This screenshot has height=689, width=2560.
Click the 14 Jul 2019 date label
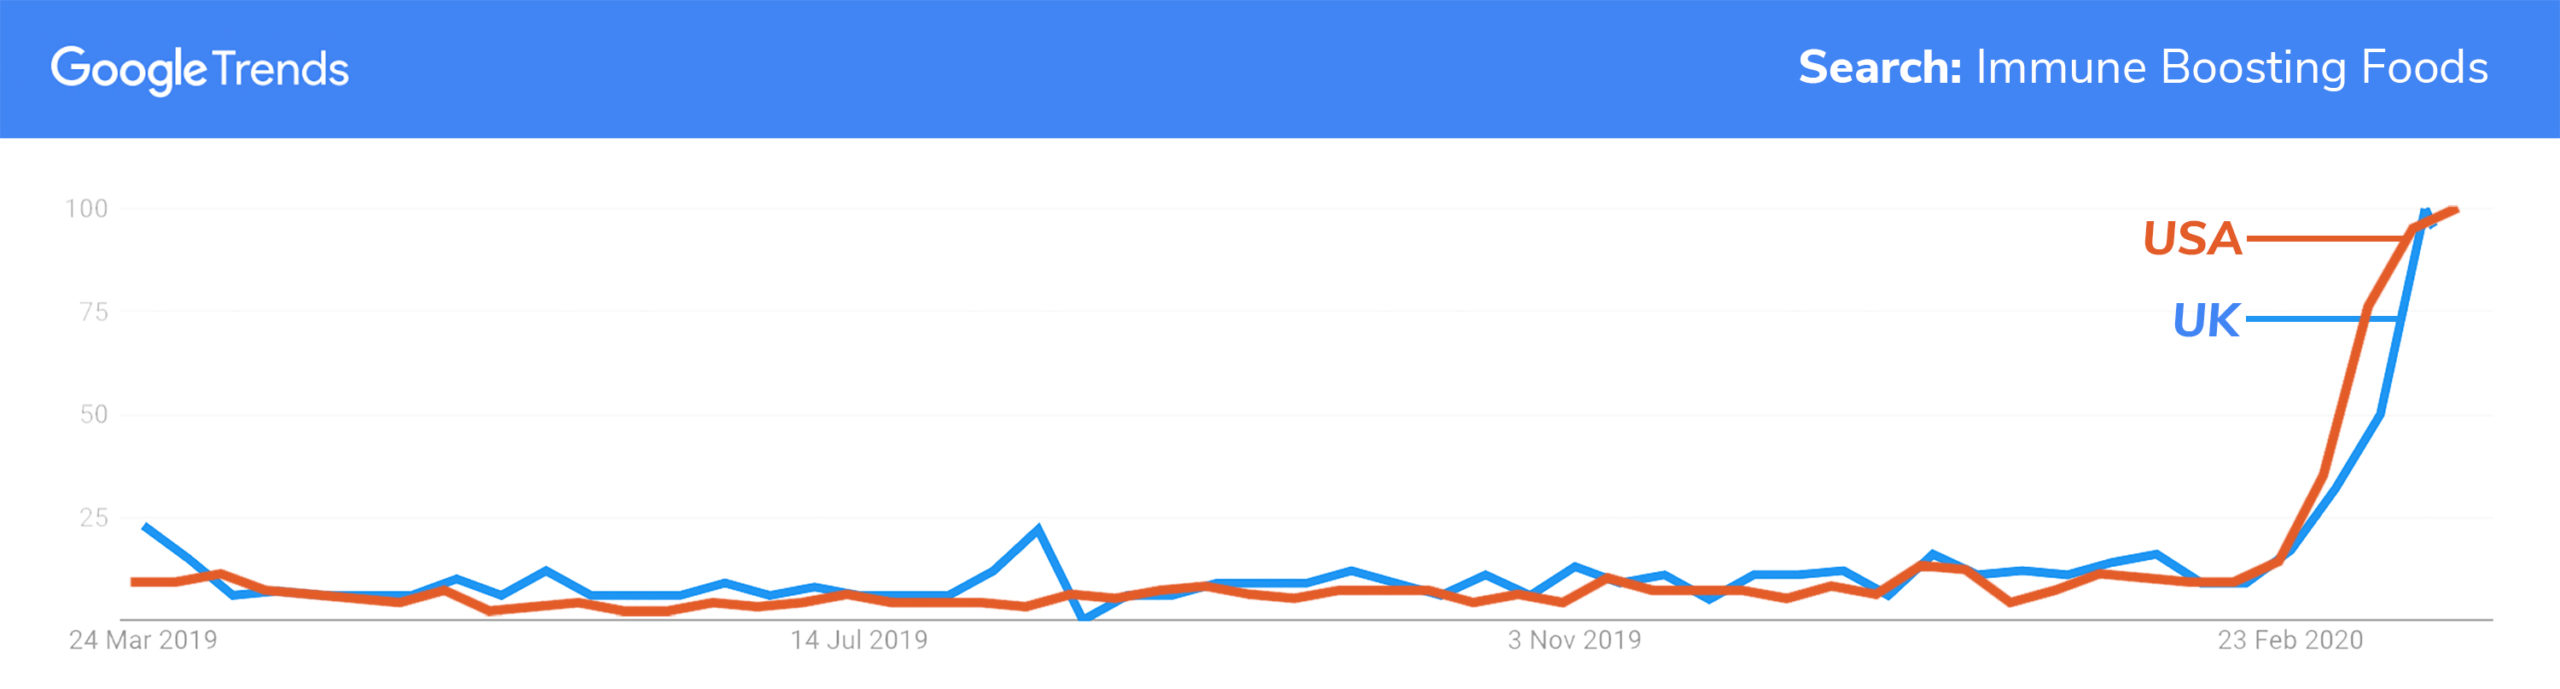859,640
